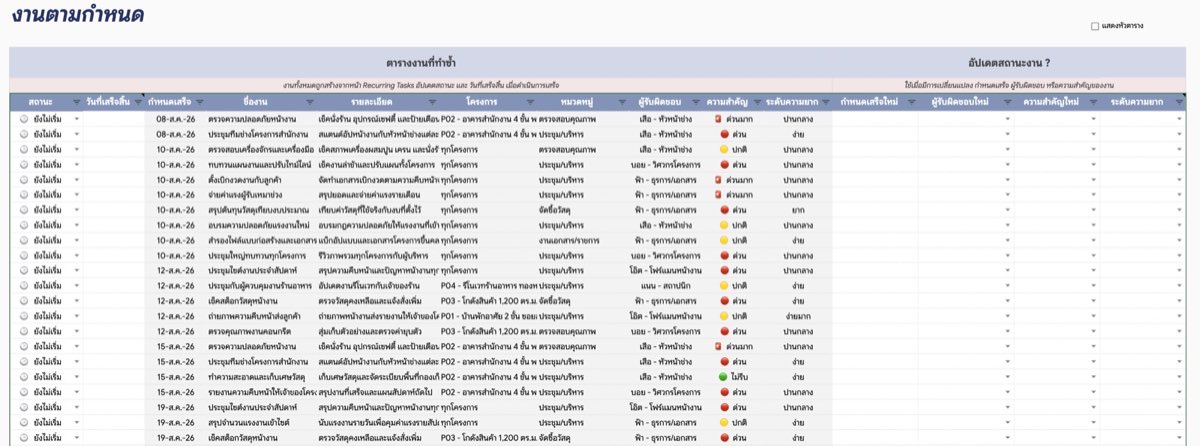Open filter icon on ความสำคัญ column header

[x=755, y=103]
